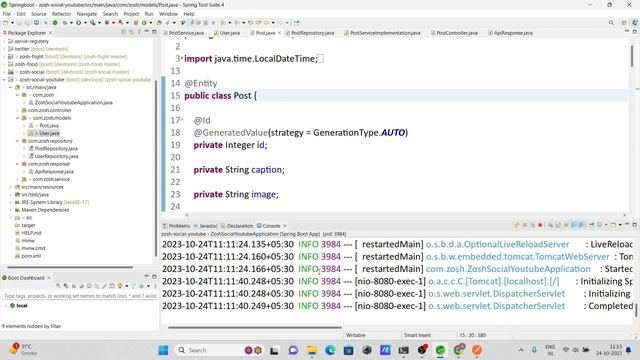The image size is (640, 360).
Task: Maximize the Console panel
Action: [635, 225]
